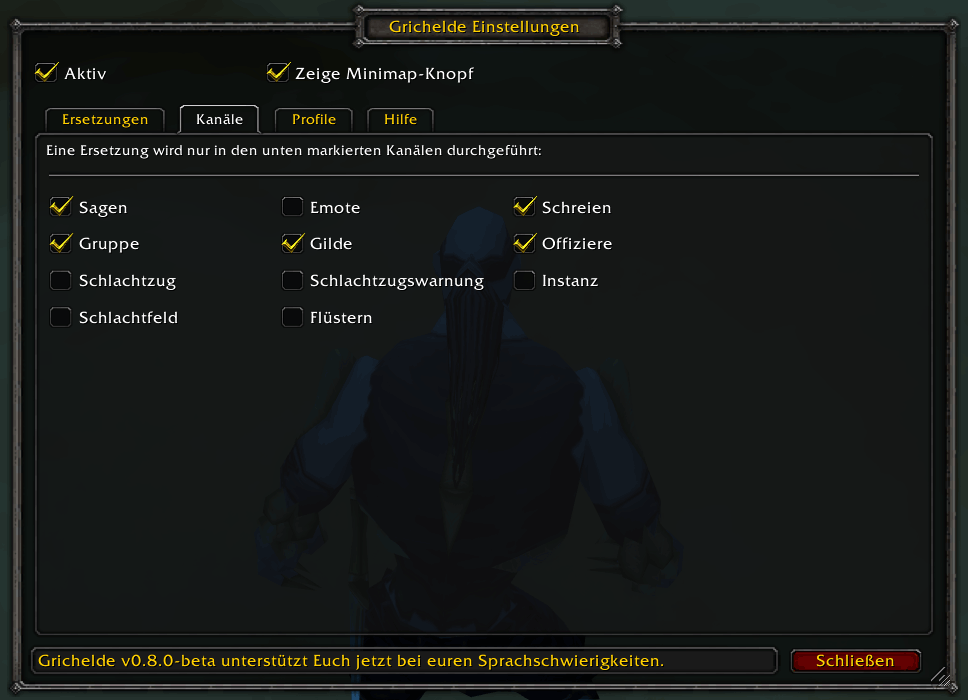Click the Schließen button
Screen dimensions: 968x700
(x=855, y=660)
